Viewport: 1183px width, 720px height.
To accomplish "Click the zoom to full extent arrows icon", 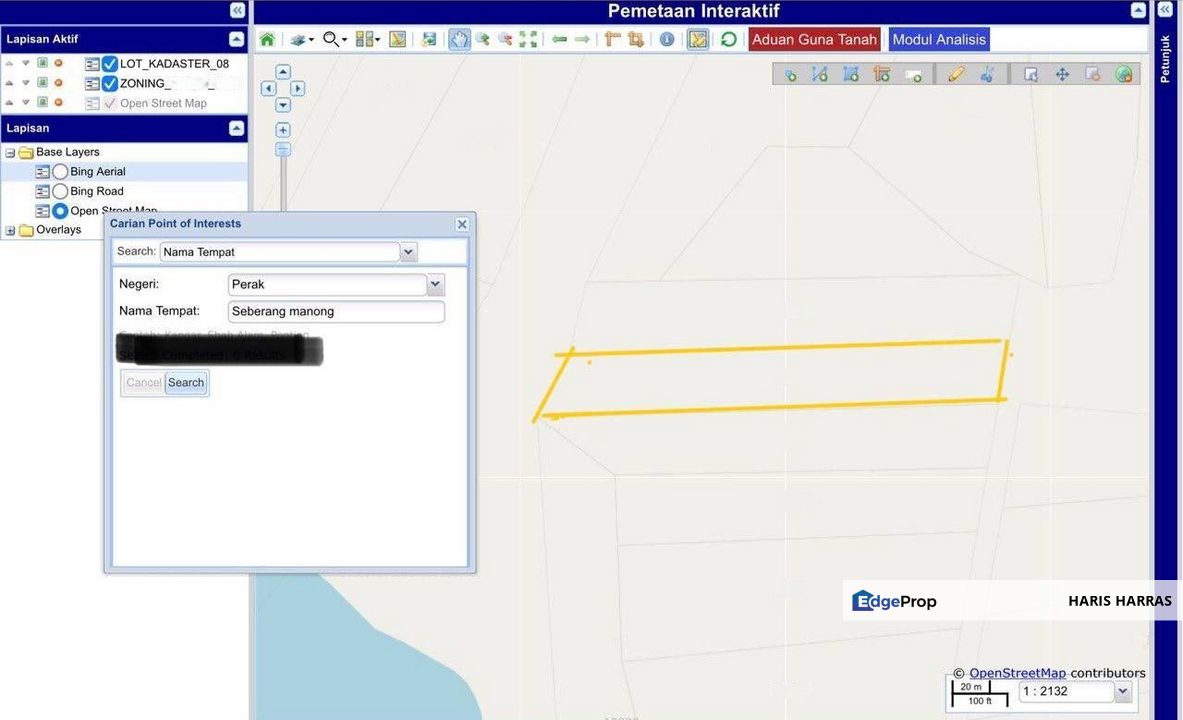I will coord(528,39).
